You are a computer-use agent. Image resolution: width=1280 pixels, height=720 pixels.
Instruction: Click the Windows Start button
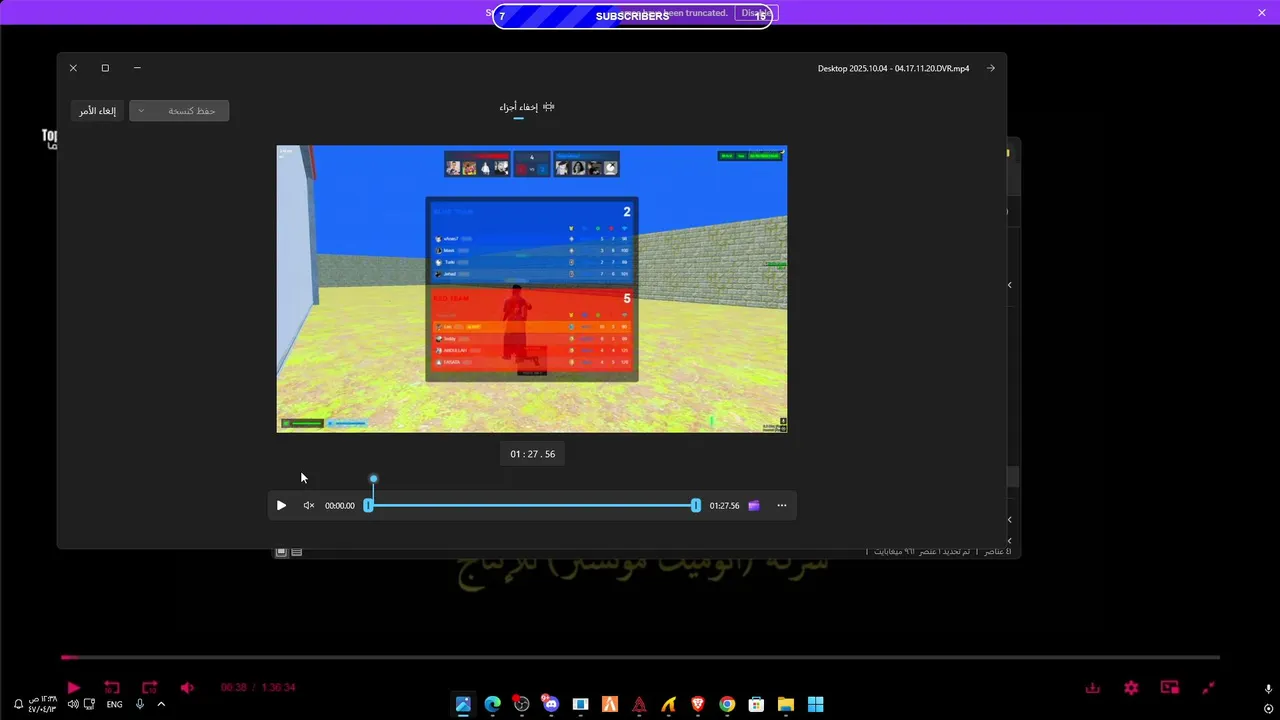pos(815,704)
